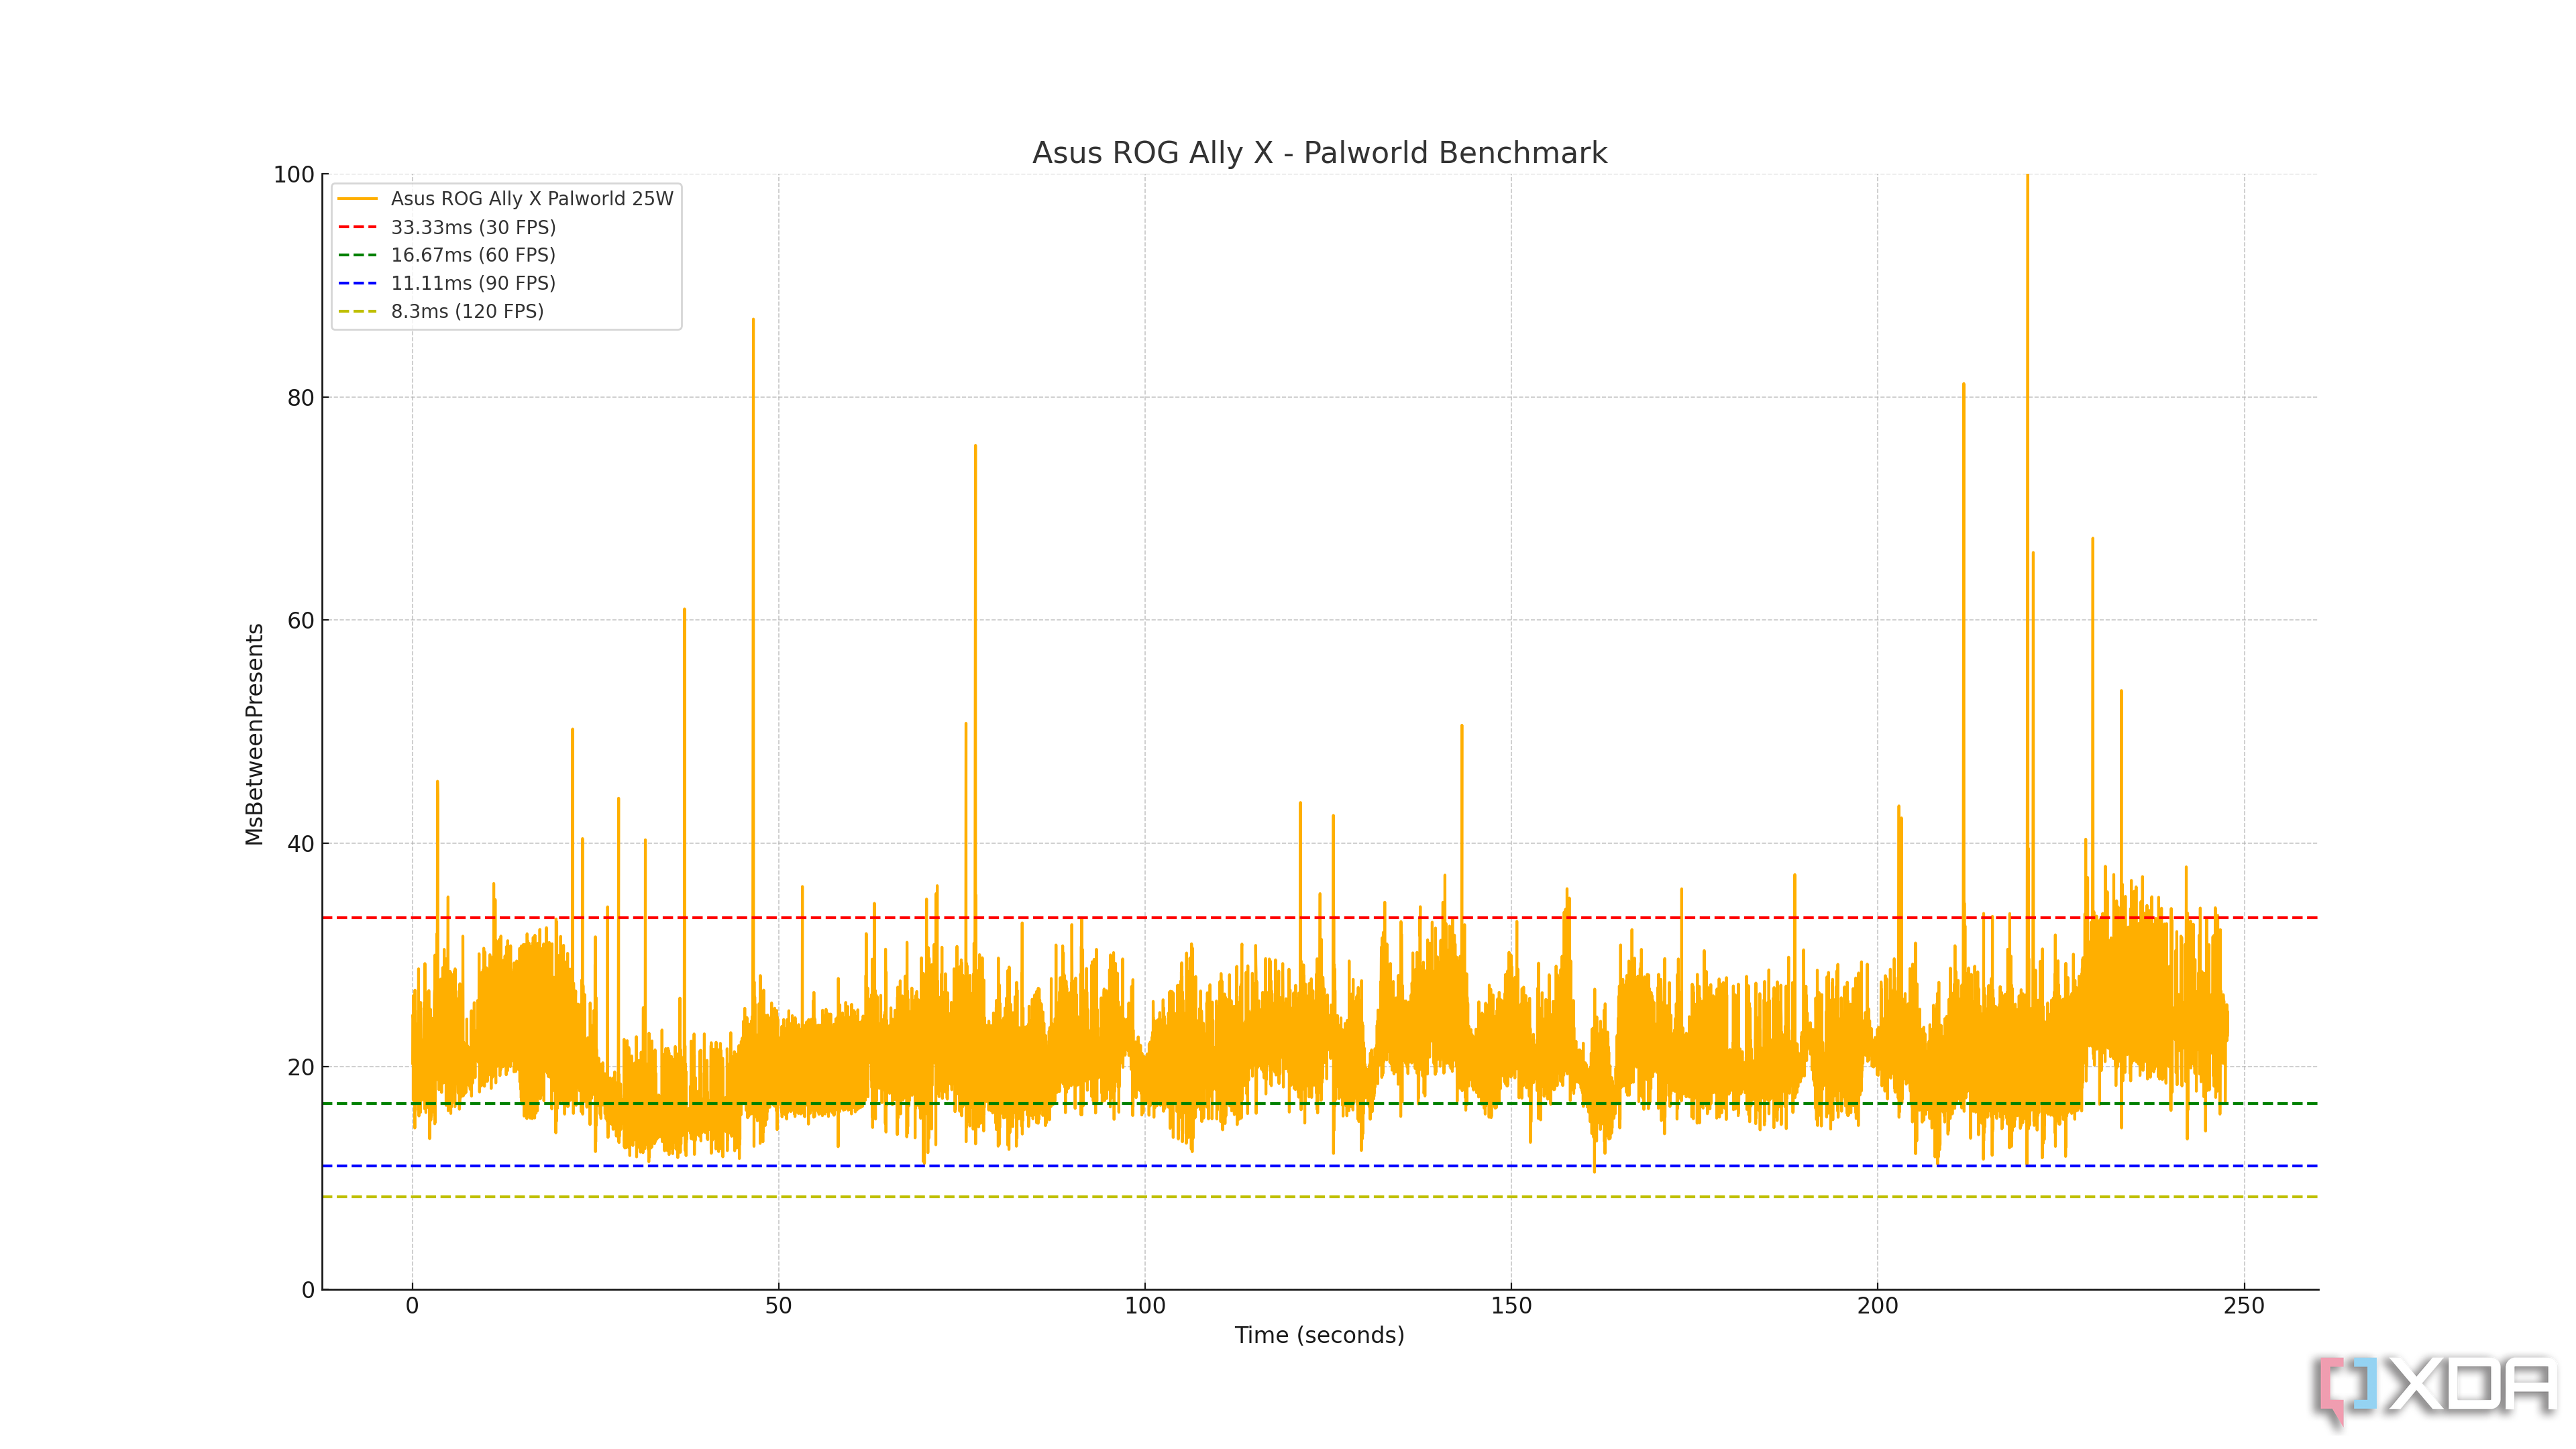This screenshot has height=1449, width=2576.
Task: Click legend entry '16.67ms (60 FPS)'
Action: coord(473,255)
